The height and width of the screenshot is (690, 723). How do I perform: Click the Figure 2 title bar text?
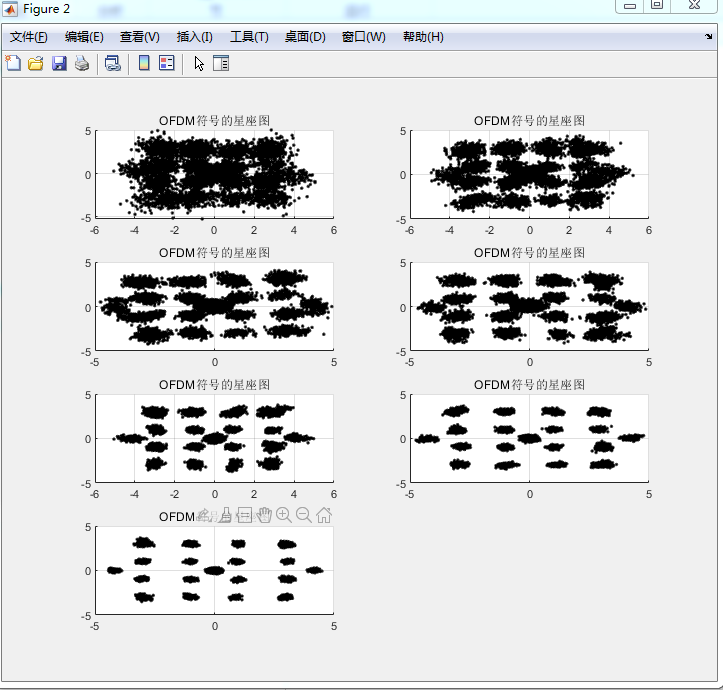tap(46, 9)
